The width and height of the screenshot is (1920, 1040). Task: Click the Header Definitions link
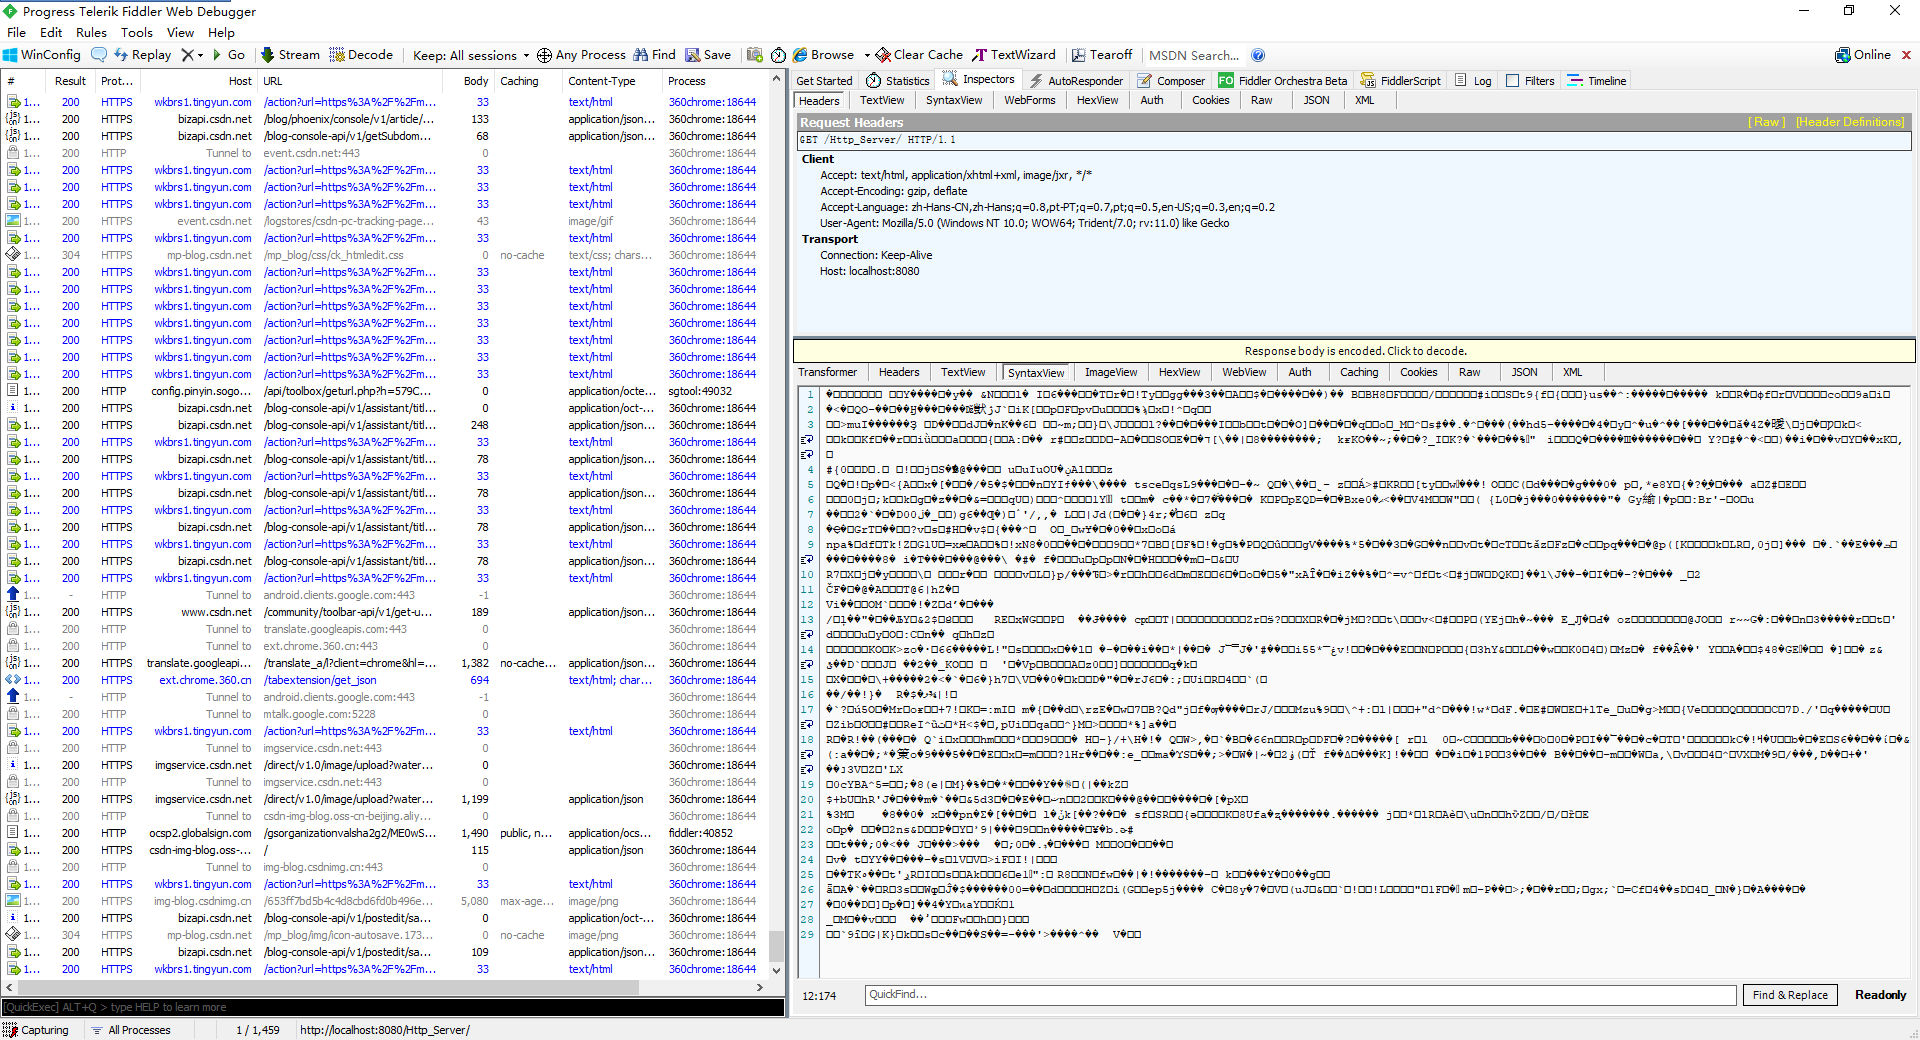(1849, 121)
